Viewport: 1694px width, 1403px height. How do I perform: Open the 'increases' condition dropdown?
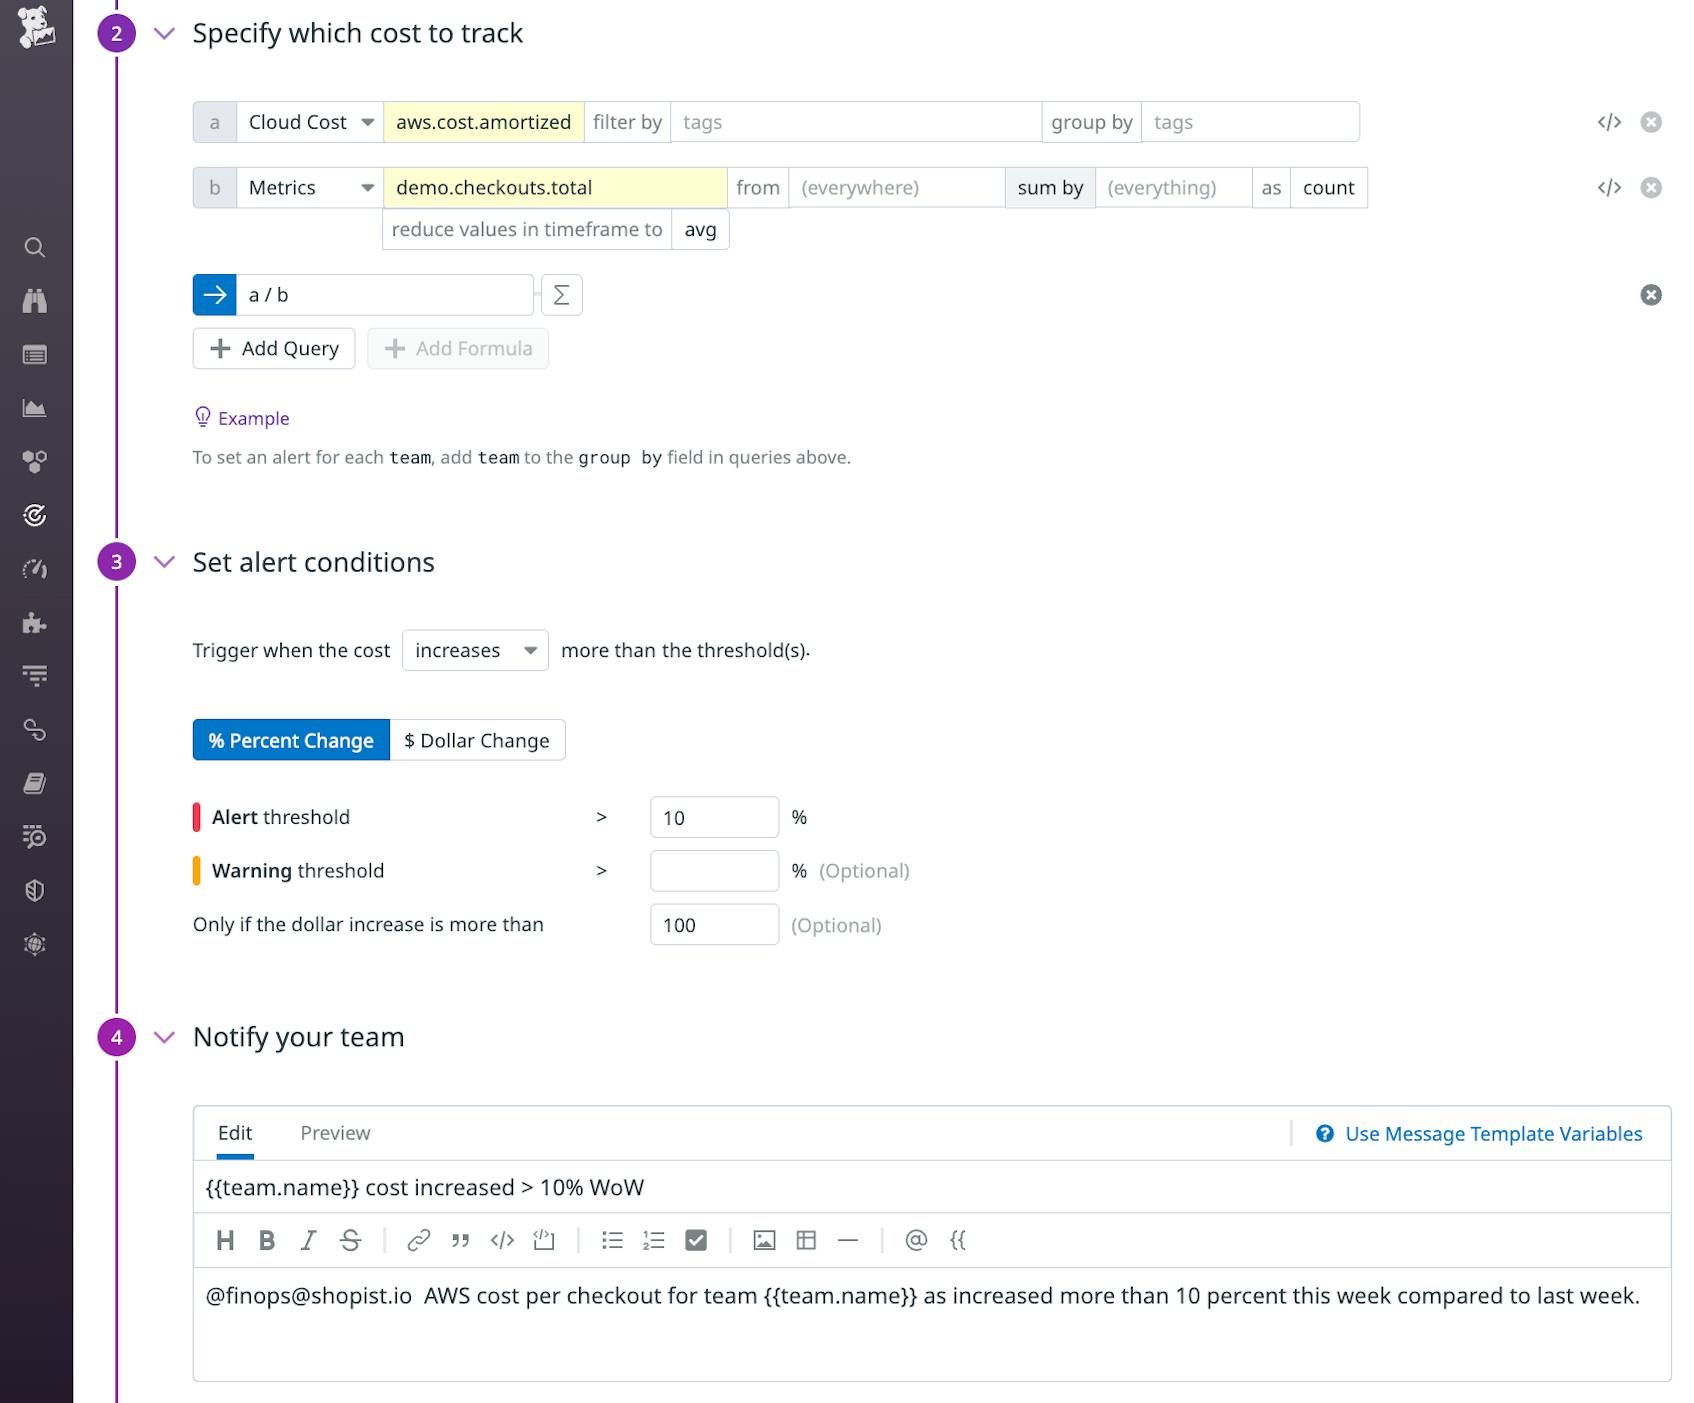(x=474, y=650)
